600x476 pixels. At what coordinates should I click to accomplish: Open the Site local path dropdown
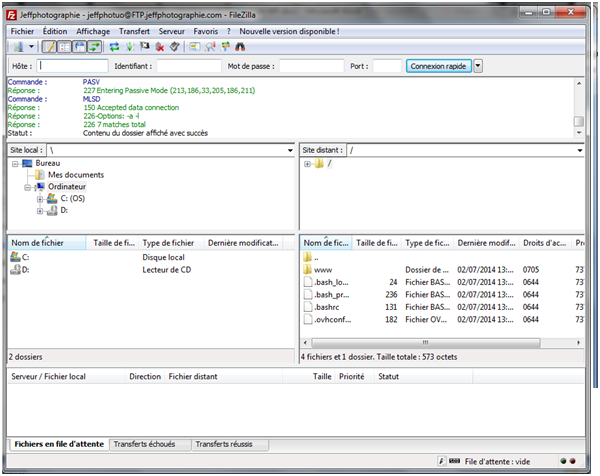tap(290, 150)
